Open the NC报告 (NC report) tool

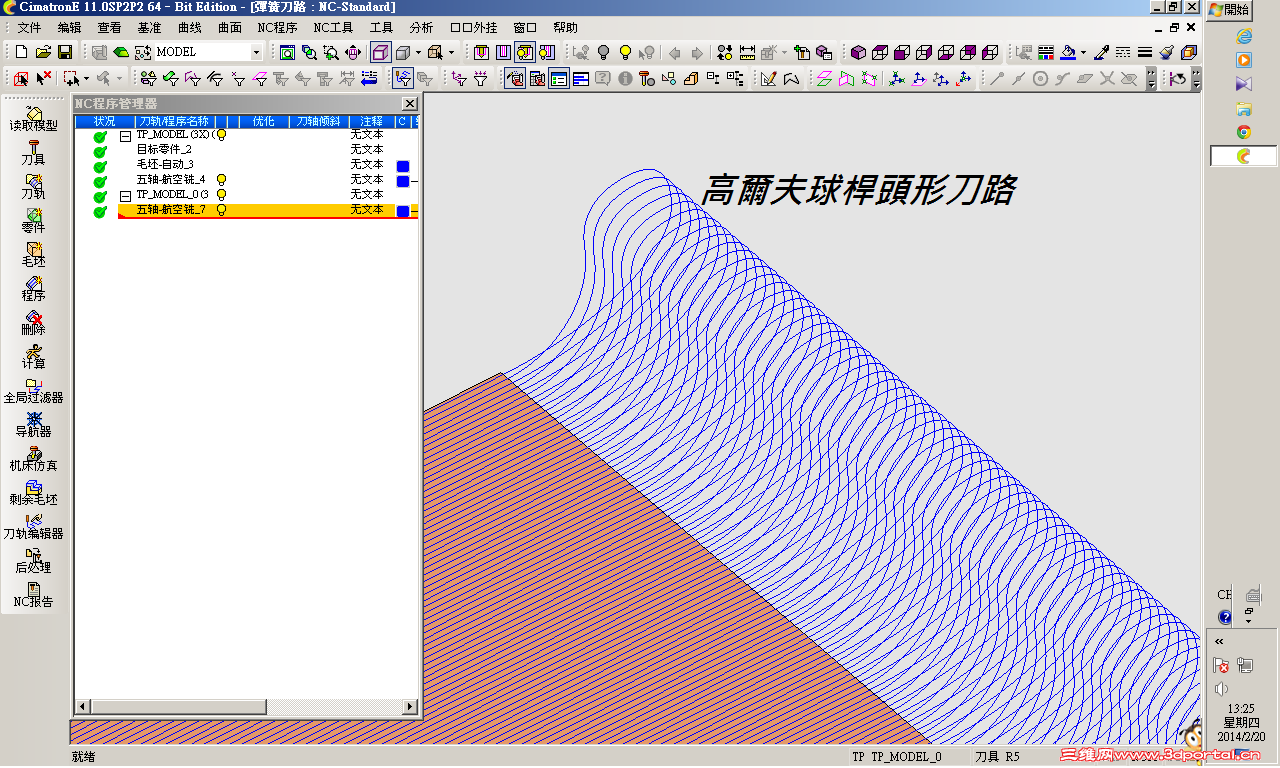coord(33,594)
